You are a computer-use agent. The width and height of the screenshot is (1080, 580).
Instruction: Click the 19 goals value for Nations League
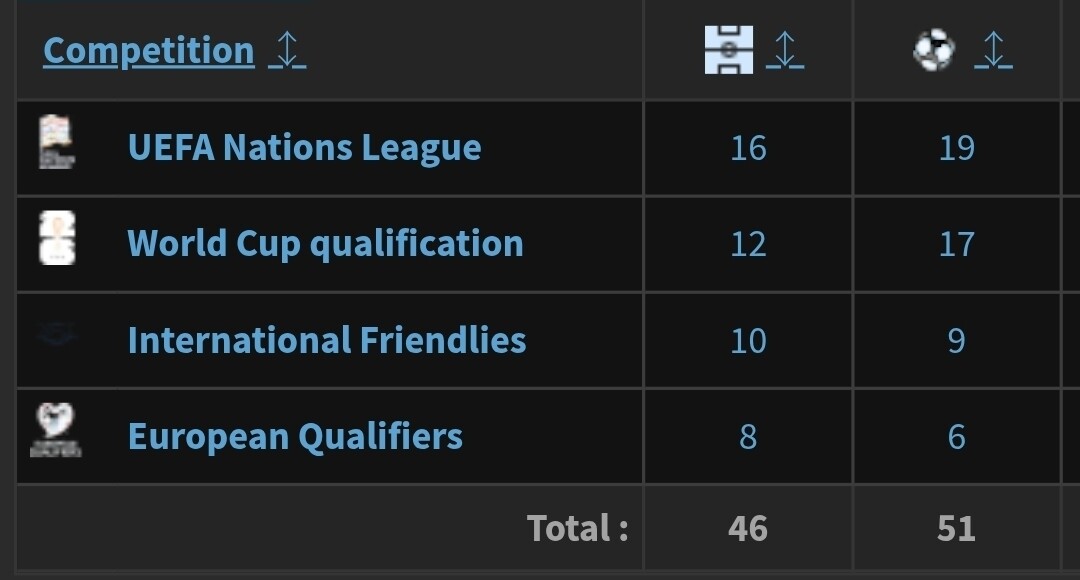point(957,148)
